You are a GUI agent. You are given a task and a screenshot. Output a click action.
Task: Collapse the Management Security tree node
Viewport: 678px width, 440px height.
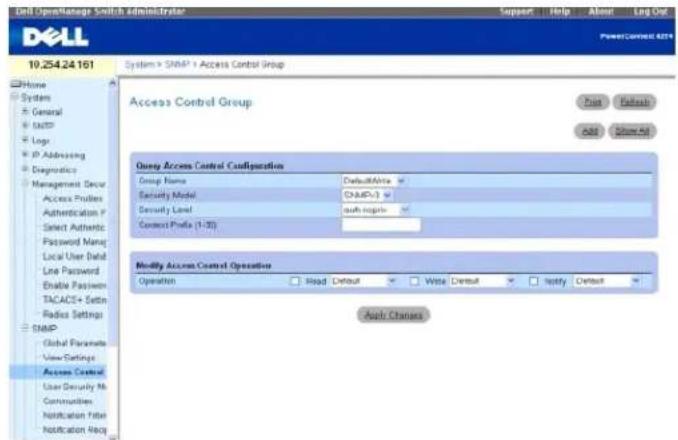[26, 184]
